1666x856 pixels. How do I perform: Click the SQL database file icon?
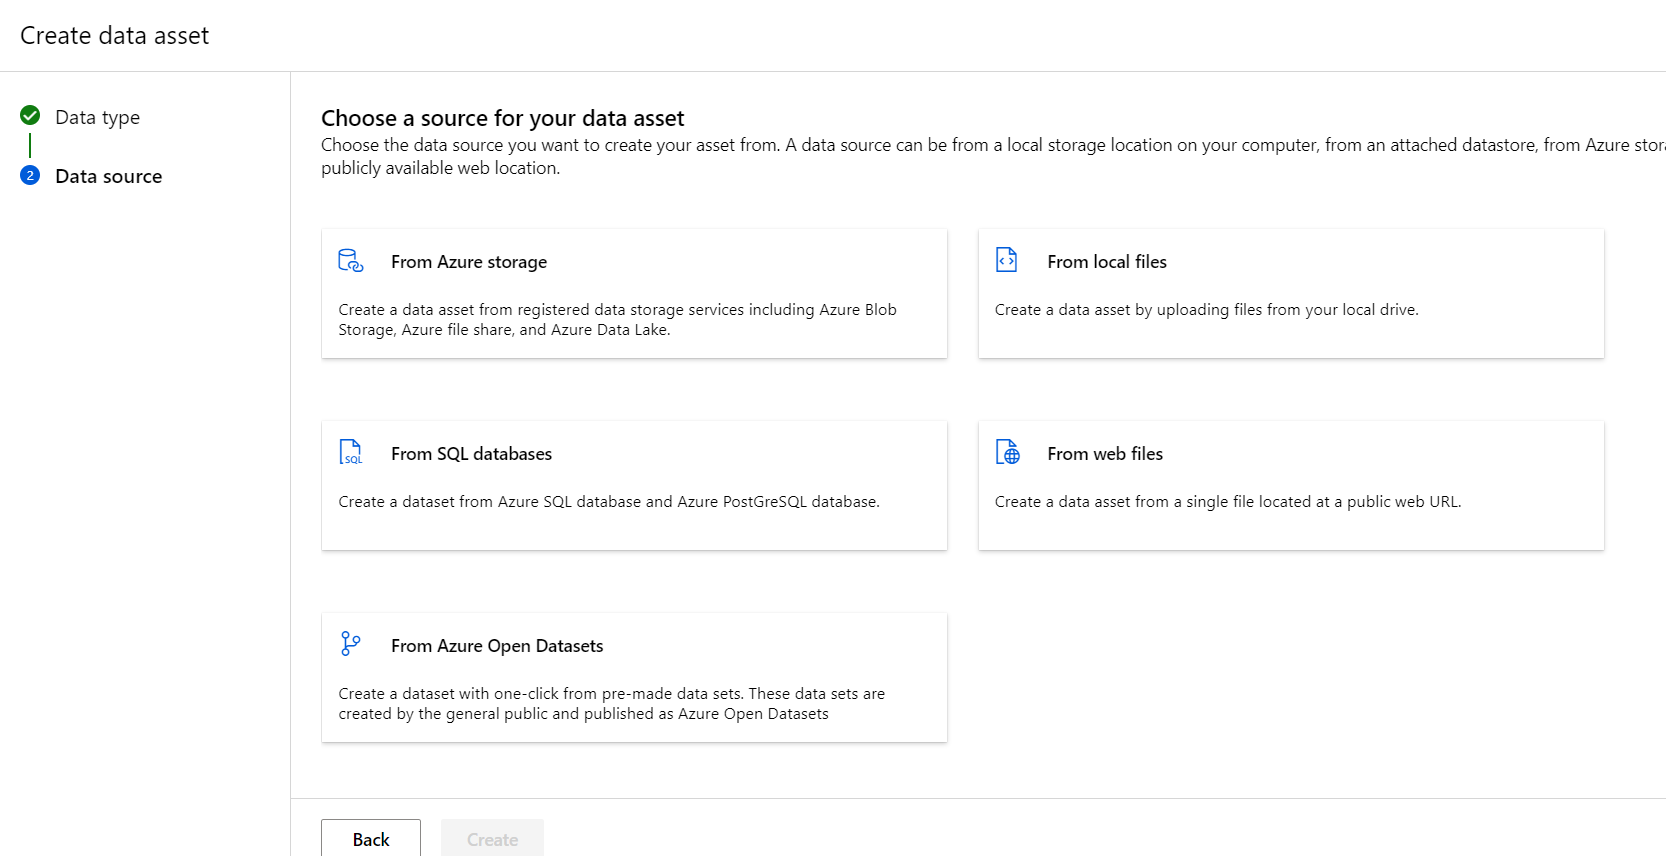tap(351, 452)
